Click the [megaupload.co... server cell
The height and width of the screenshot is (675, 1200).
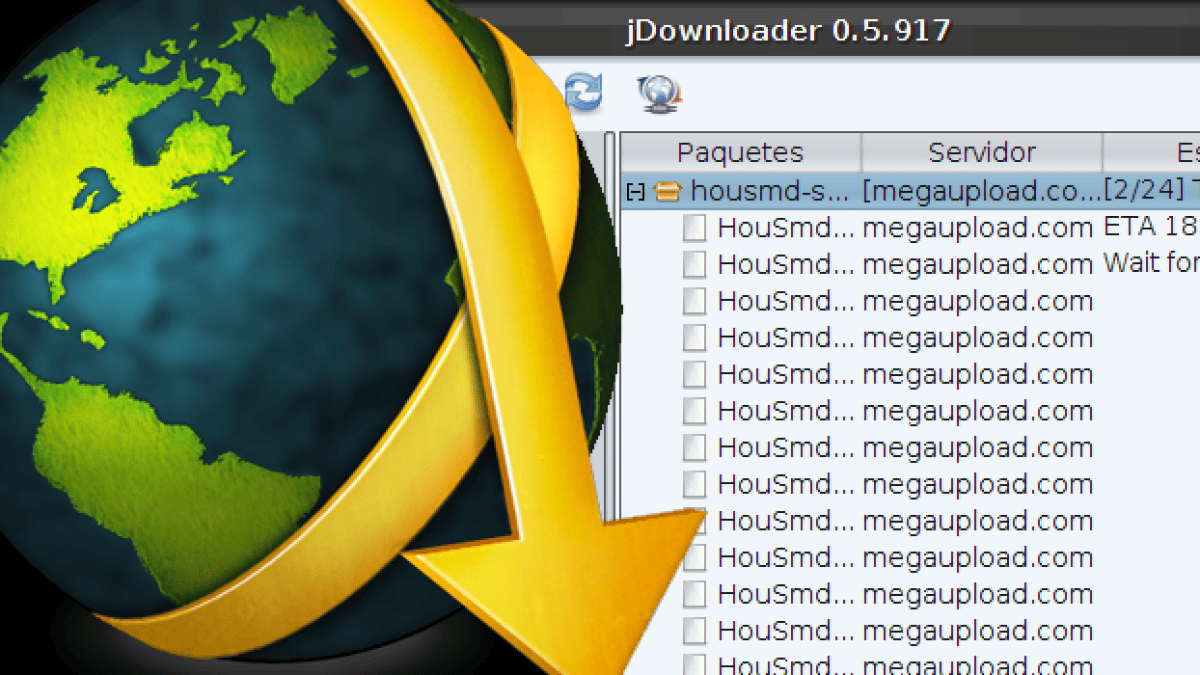pyautogui.click(x=981, y=189)
